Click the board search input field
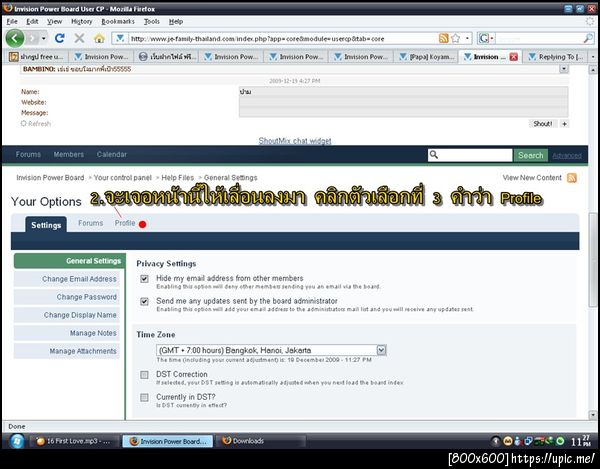 click(x=470, y=155)
